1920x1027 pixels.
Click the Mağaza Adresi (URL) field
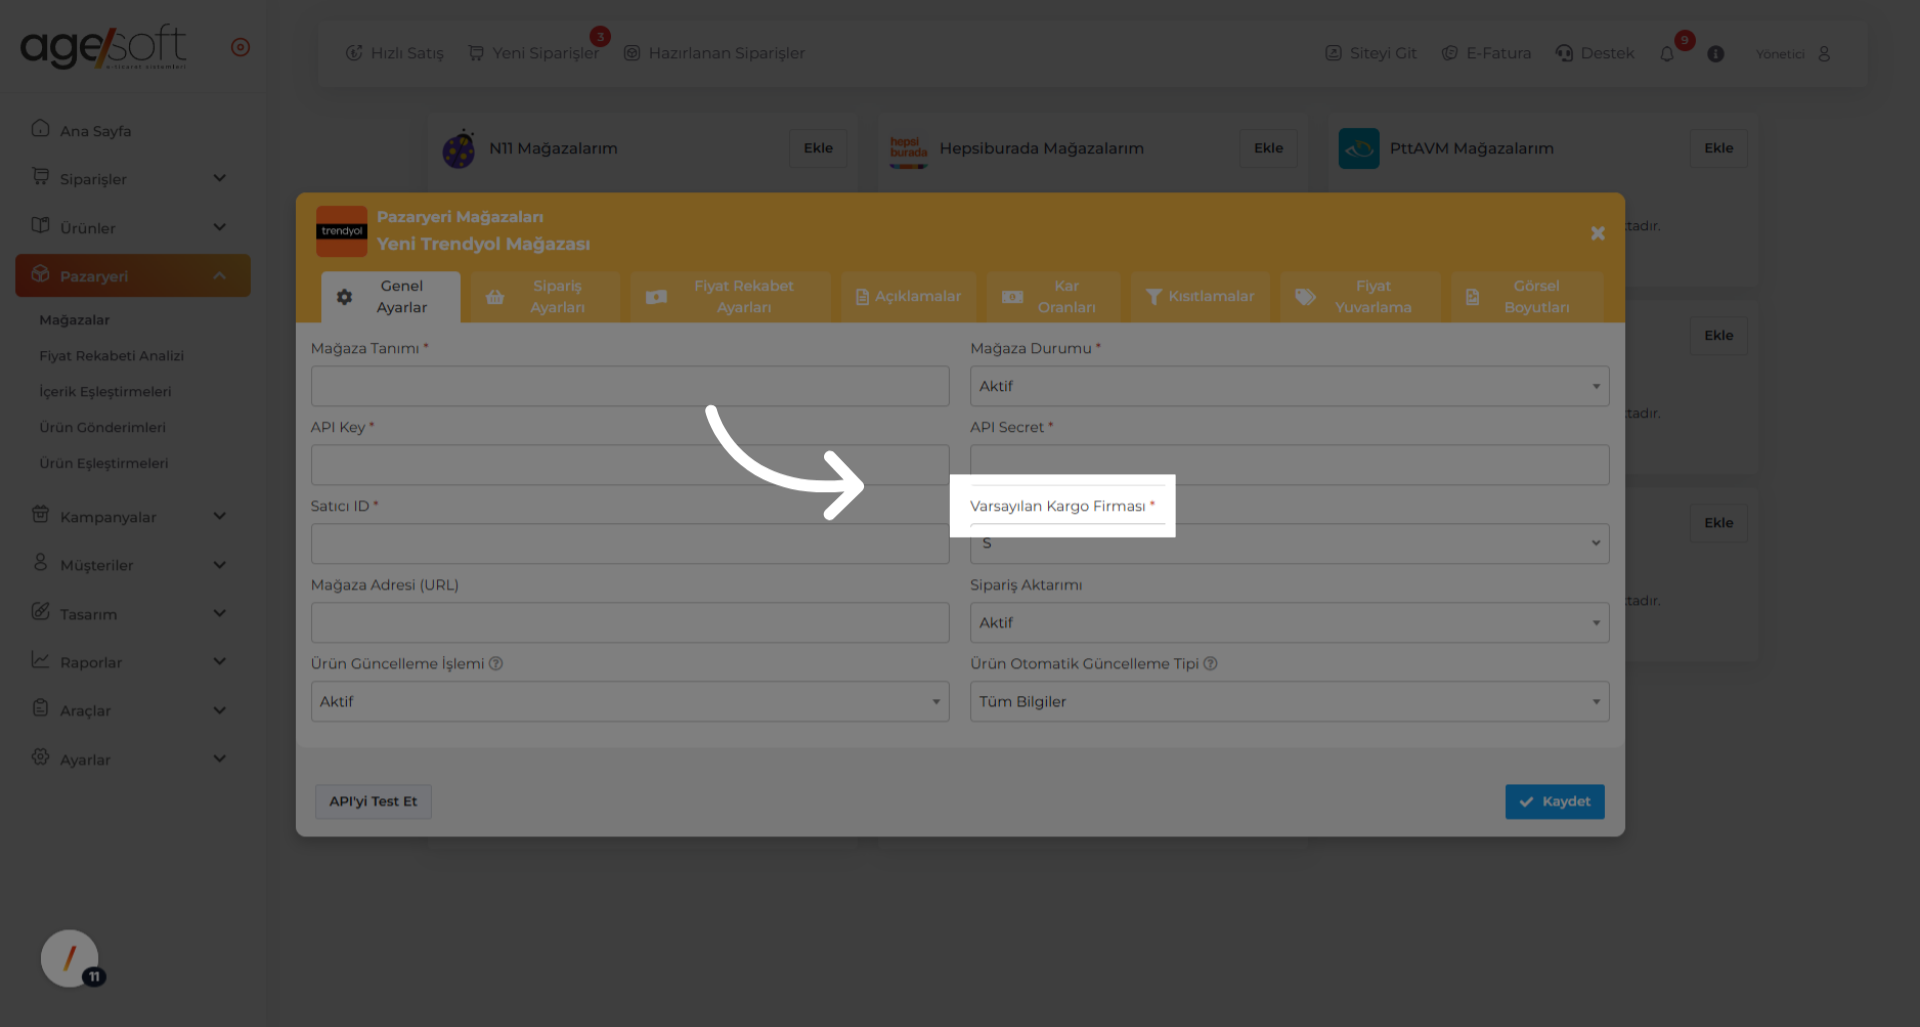(630, 623)
